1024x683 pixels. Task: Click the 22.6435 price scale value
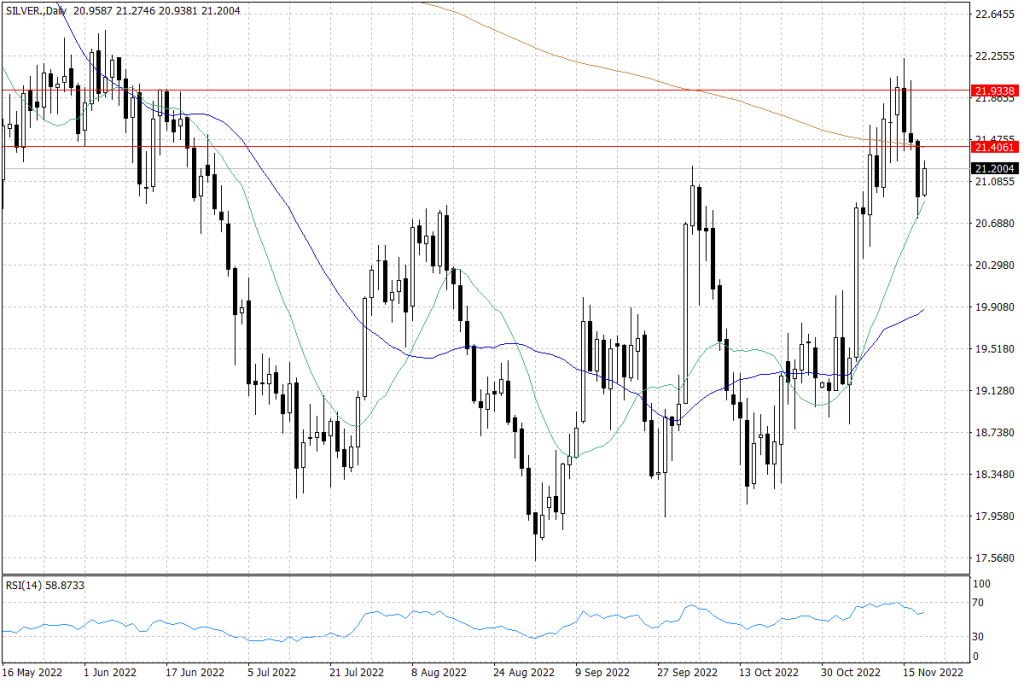[x=994, y=14]
